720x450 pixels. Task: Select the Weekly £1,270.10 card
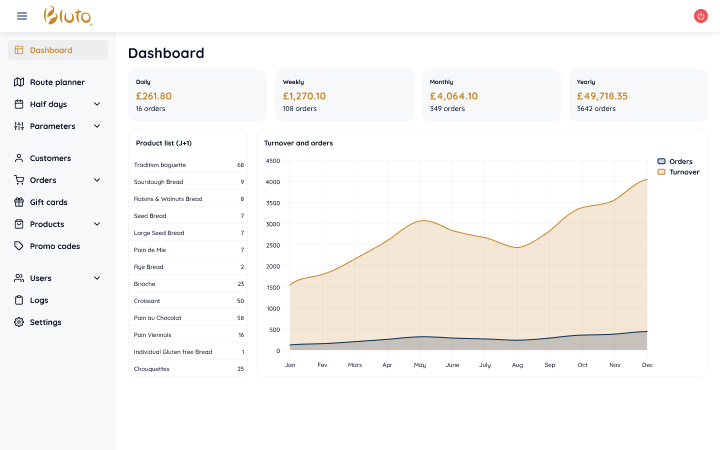(344, 96)
